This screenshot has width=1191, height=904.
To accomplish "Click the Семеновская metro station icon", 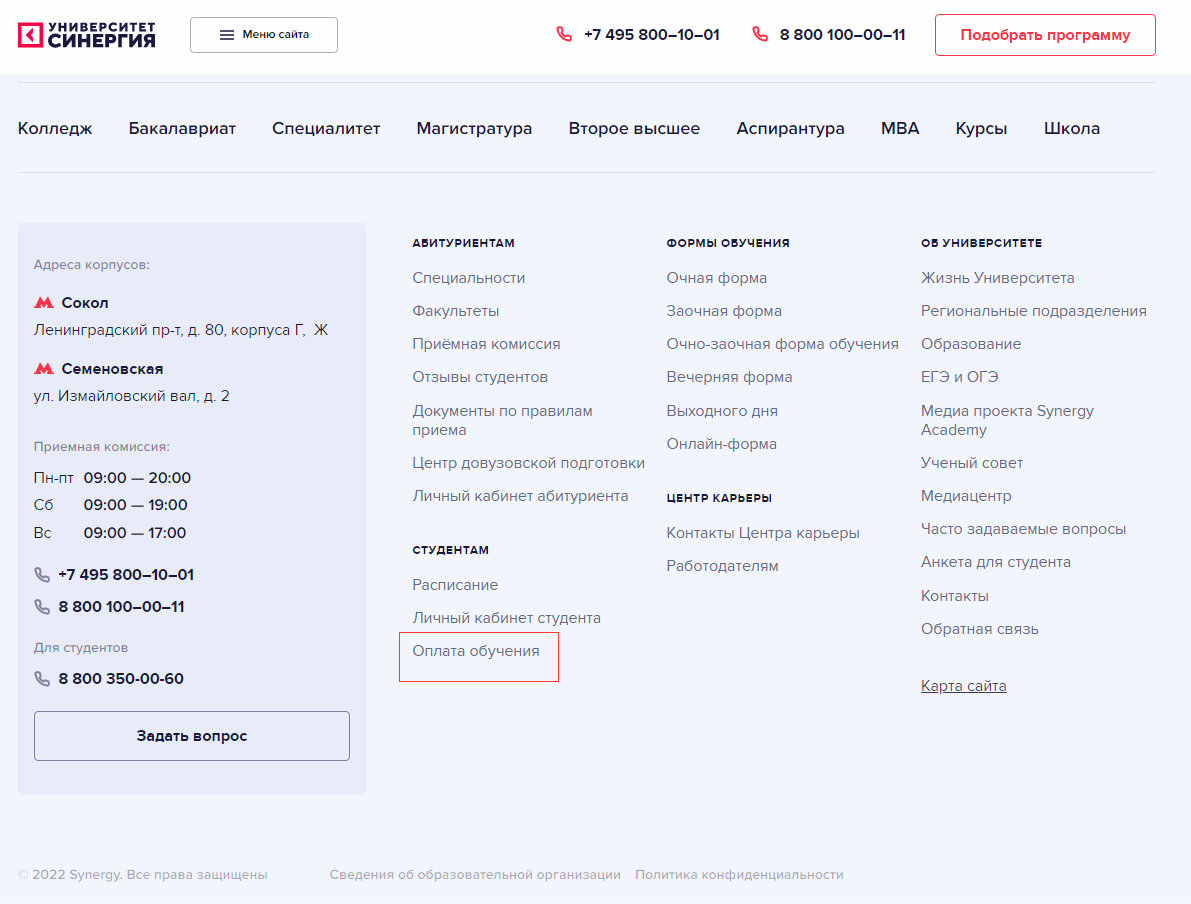I will click(44, 369).
